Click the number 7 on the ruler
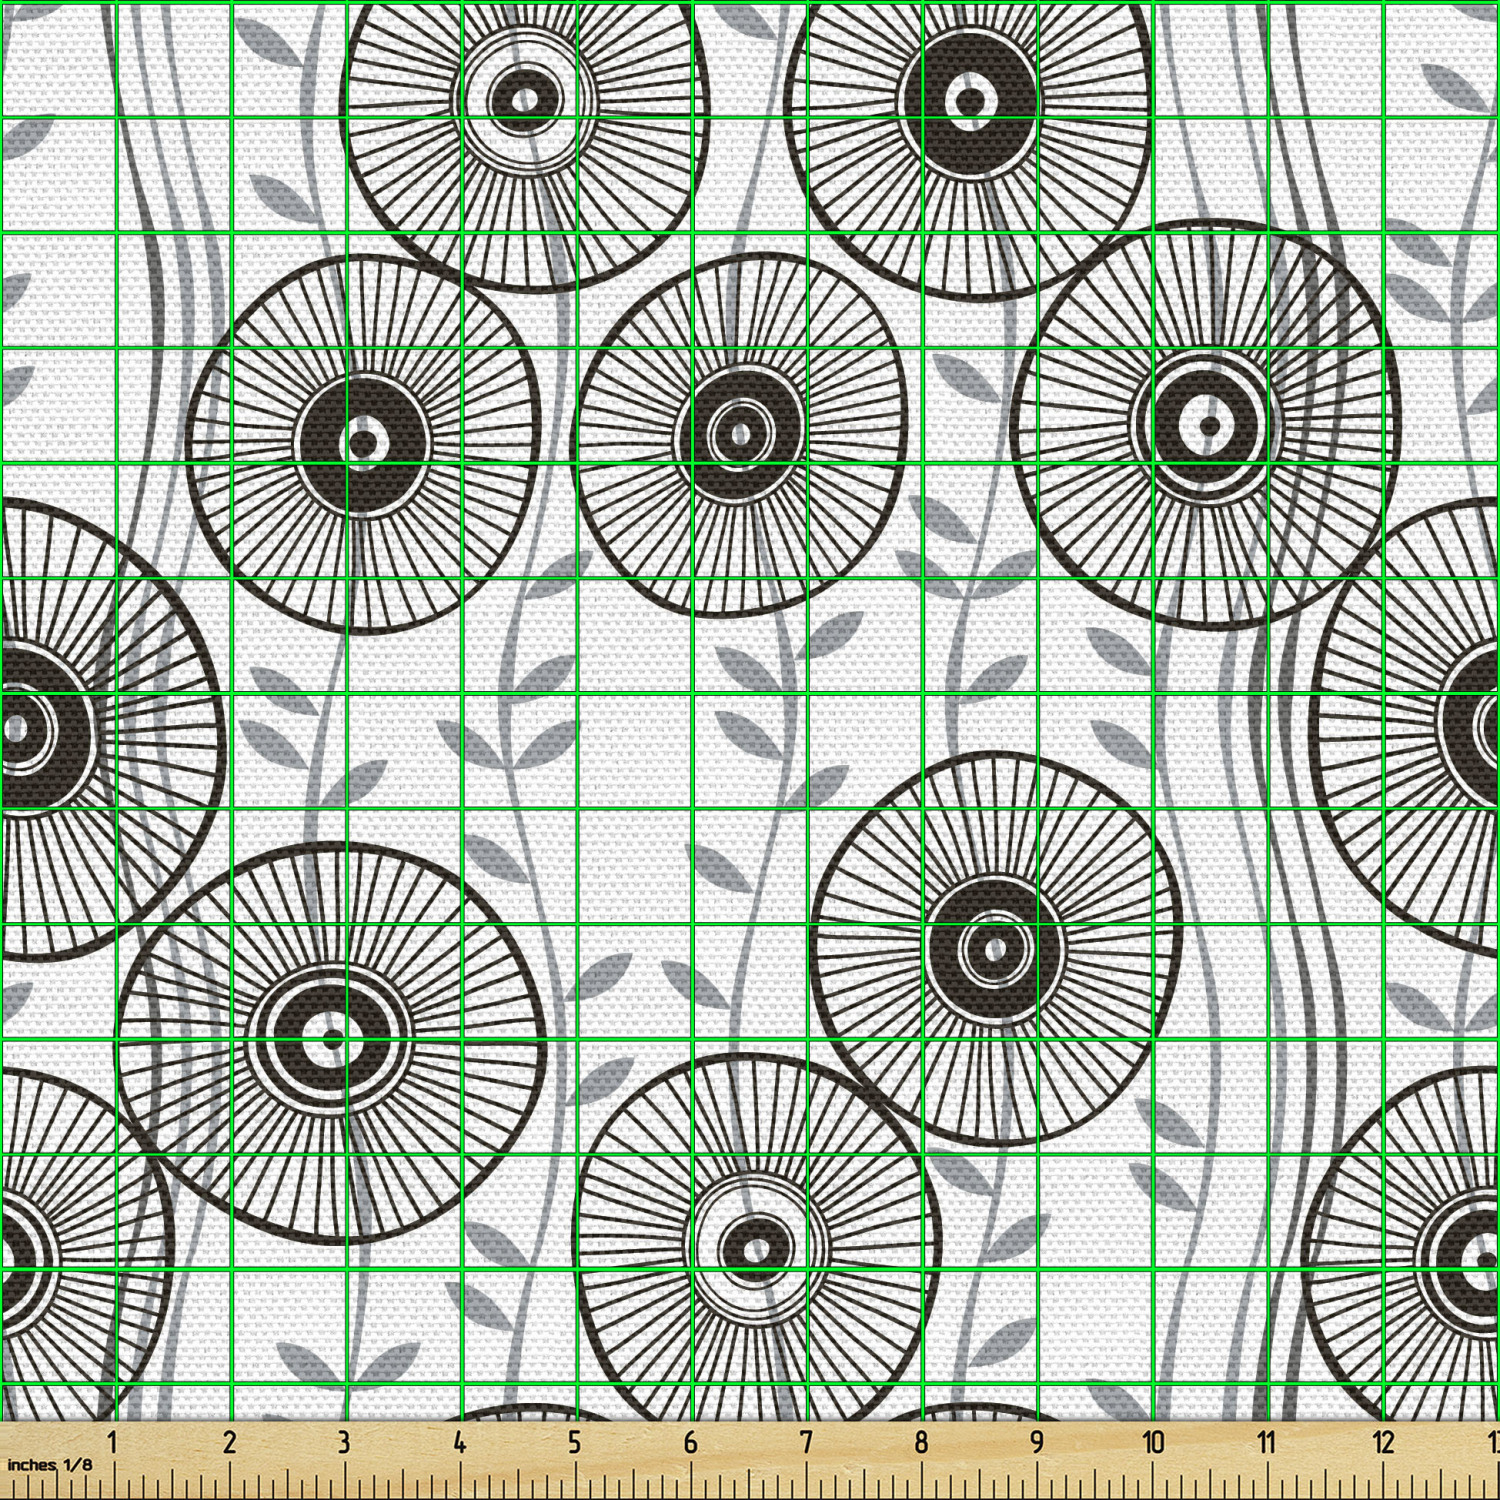The width and height of the screenshot is (1500, 1500). point(806,1443)
